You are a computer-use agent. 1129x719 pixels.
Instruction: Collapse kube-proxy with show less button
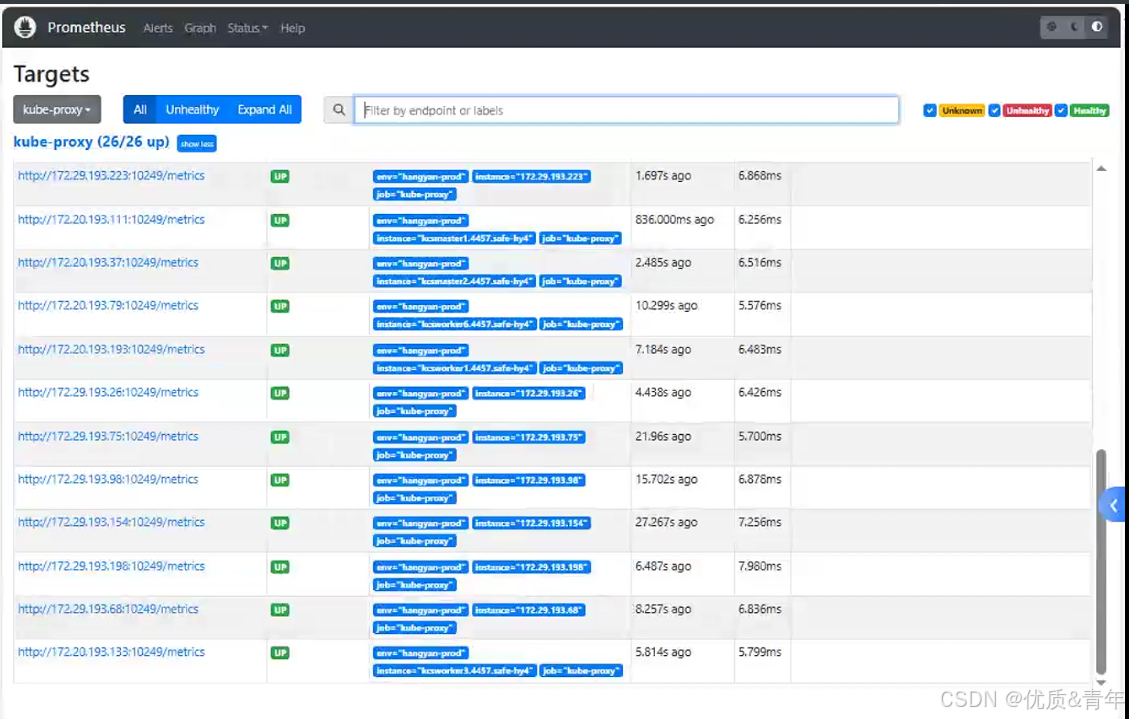[197, 144]
